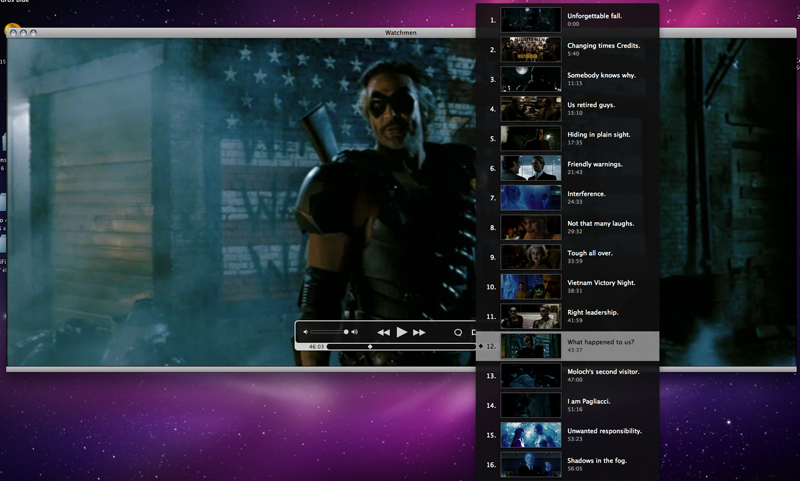The height and width of the screenshot is (481, 800).
Task: Open the 'Moloch's second visitor.' chapter thumbnail
Action: (x=531, y=375)
